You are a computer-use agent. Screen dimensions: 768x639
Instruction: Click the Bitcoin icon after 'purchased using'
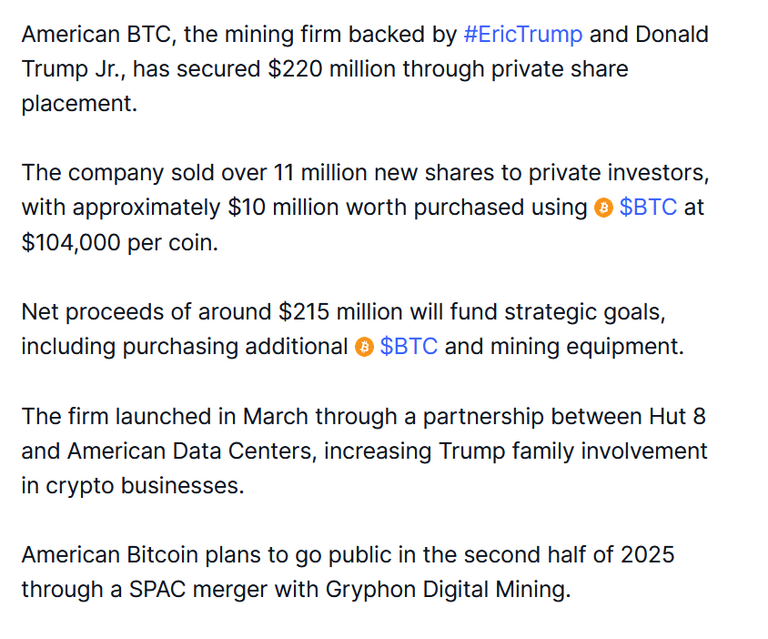point(603,208)
